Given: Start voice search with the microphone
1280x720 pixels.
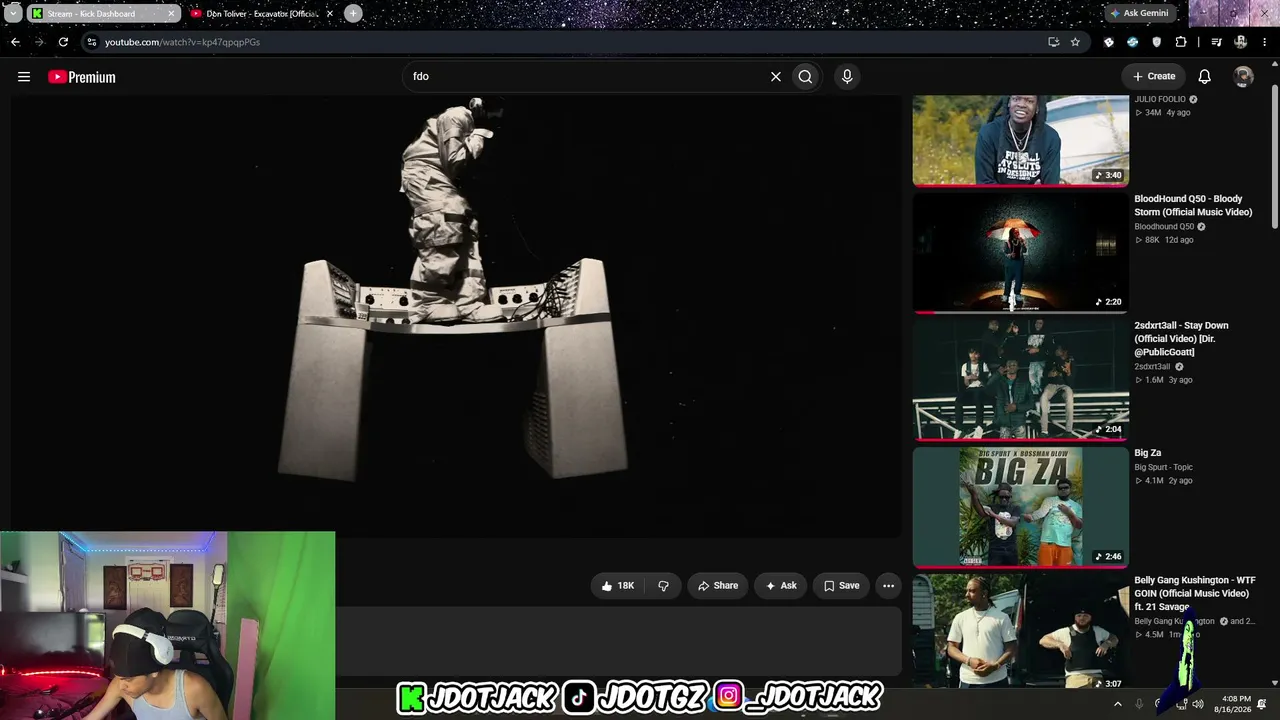Looking at the screenshot, I should (x=847, y=76).
